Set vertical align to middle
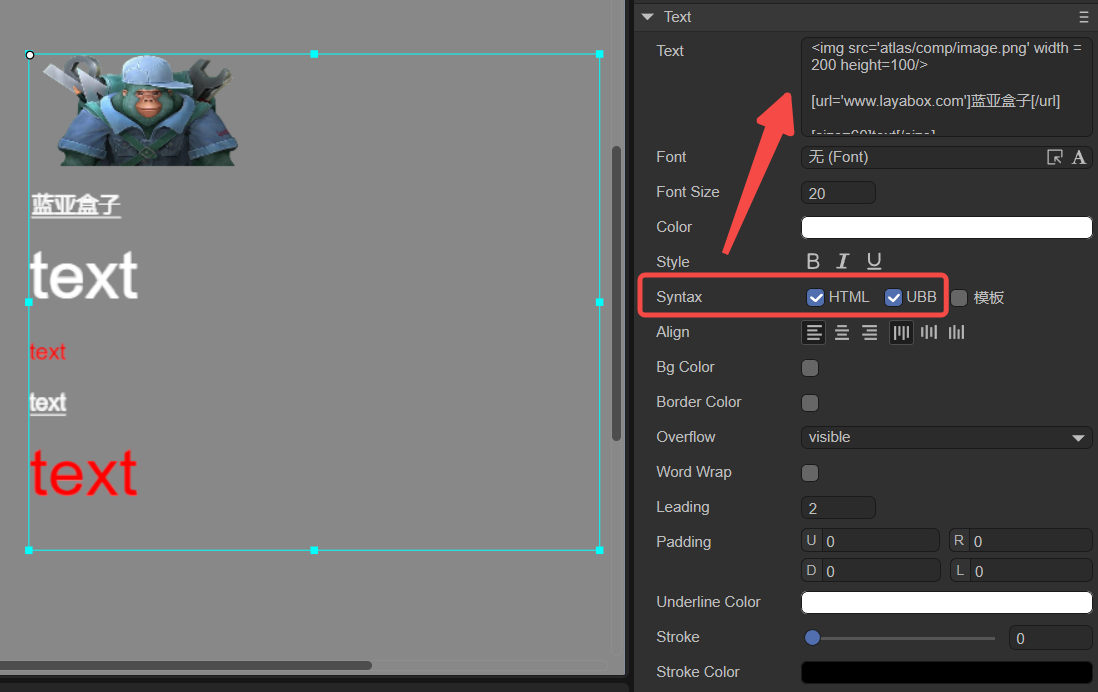 pyautogui.click(x=929, y=332)
